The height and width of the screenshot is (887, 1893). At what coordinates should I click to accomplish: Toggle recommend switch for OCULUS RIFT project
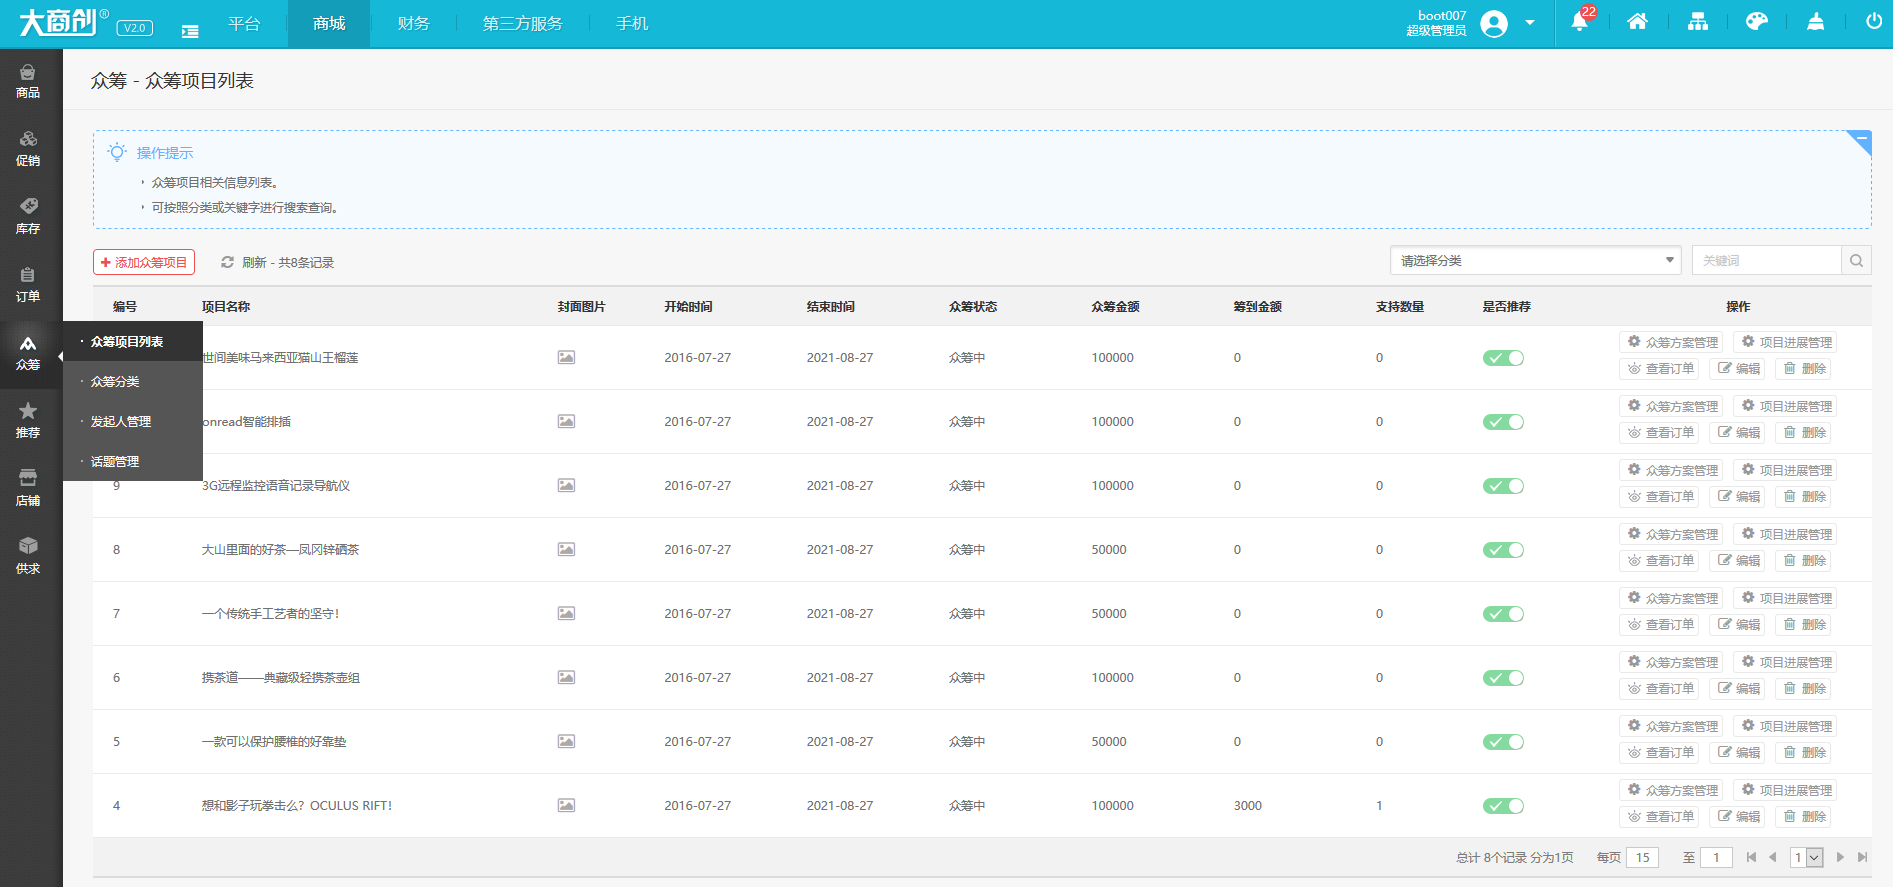[x=1503, y=806]
